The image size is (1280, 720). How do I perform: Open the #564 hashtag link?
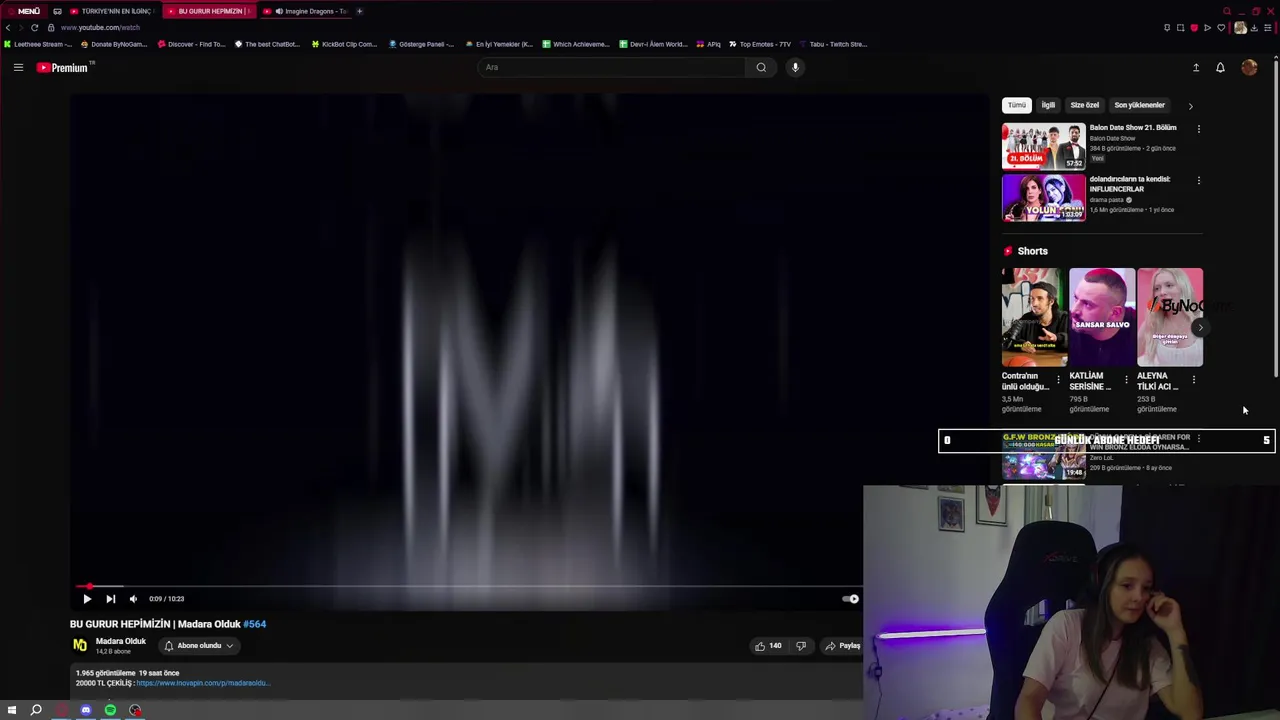(255, 624)
